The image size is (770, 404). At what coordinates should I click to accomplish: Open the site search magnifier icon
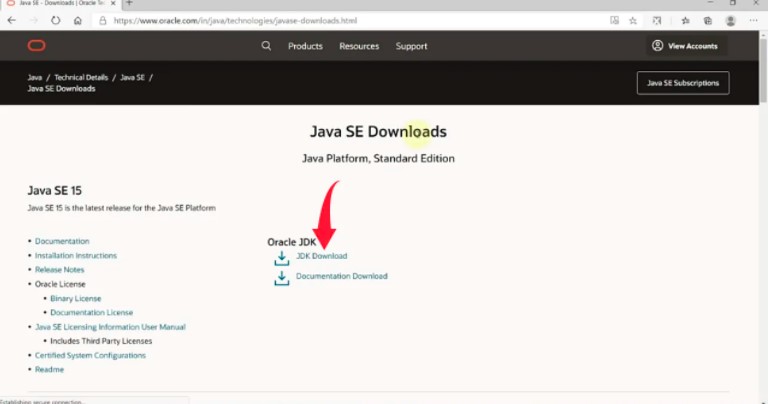point(266,46)
